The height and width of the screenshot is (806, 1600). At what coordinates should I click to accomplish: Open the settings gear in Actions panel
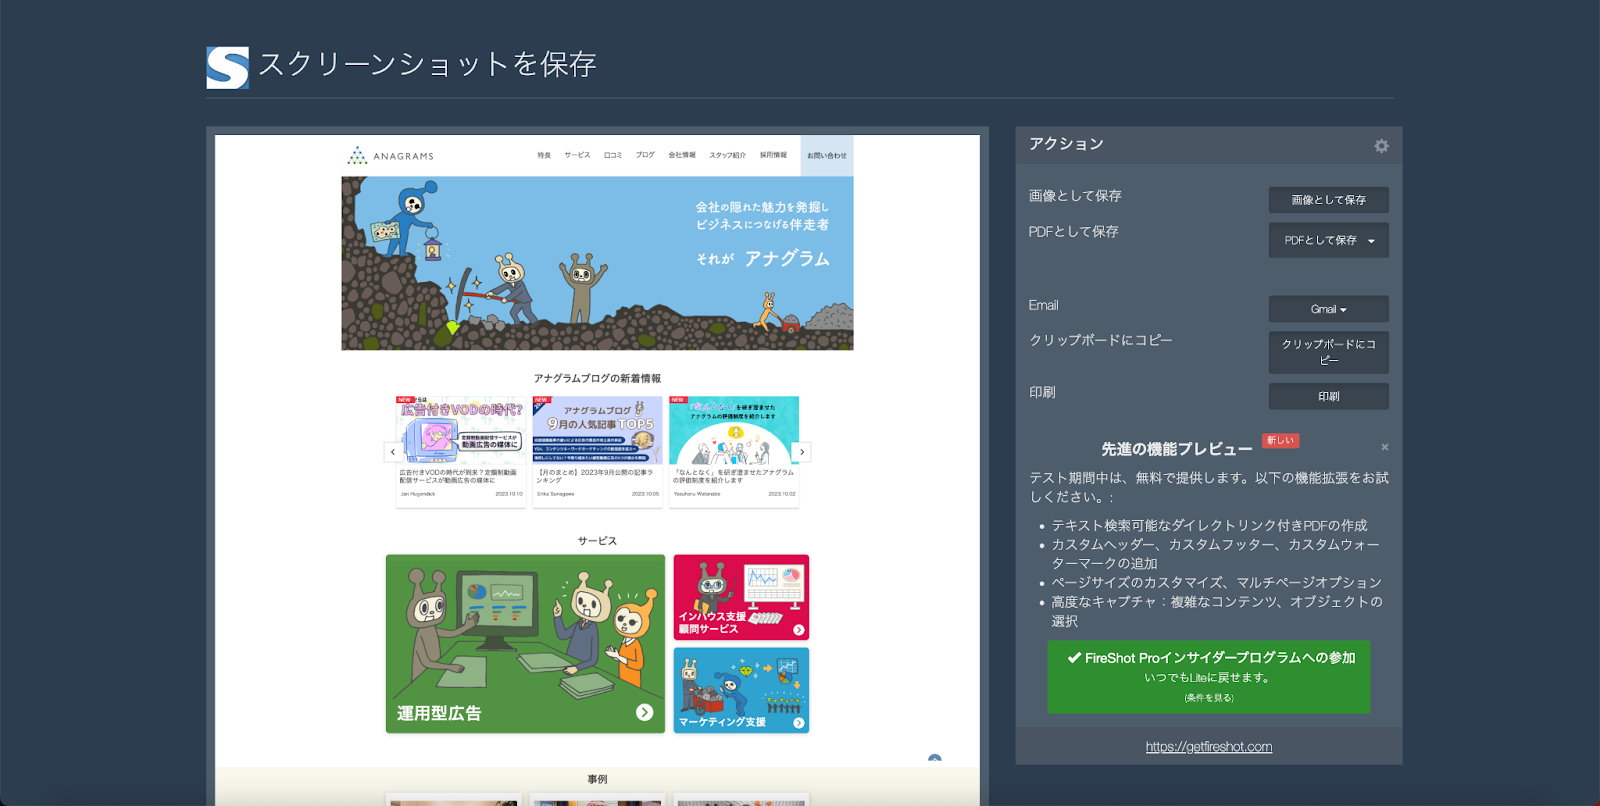pos(1381,146)
